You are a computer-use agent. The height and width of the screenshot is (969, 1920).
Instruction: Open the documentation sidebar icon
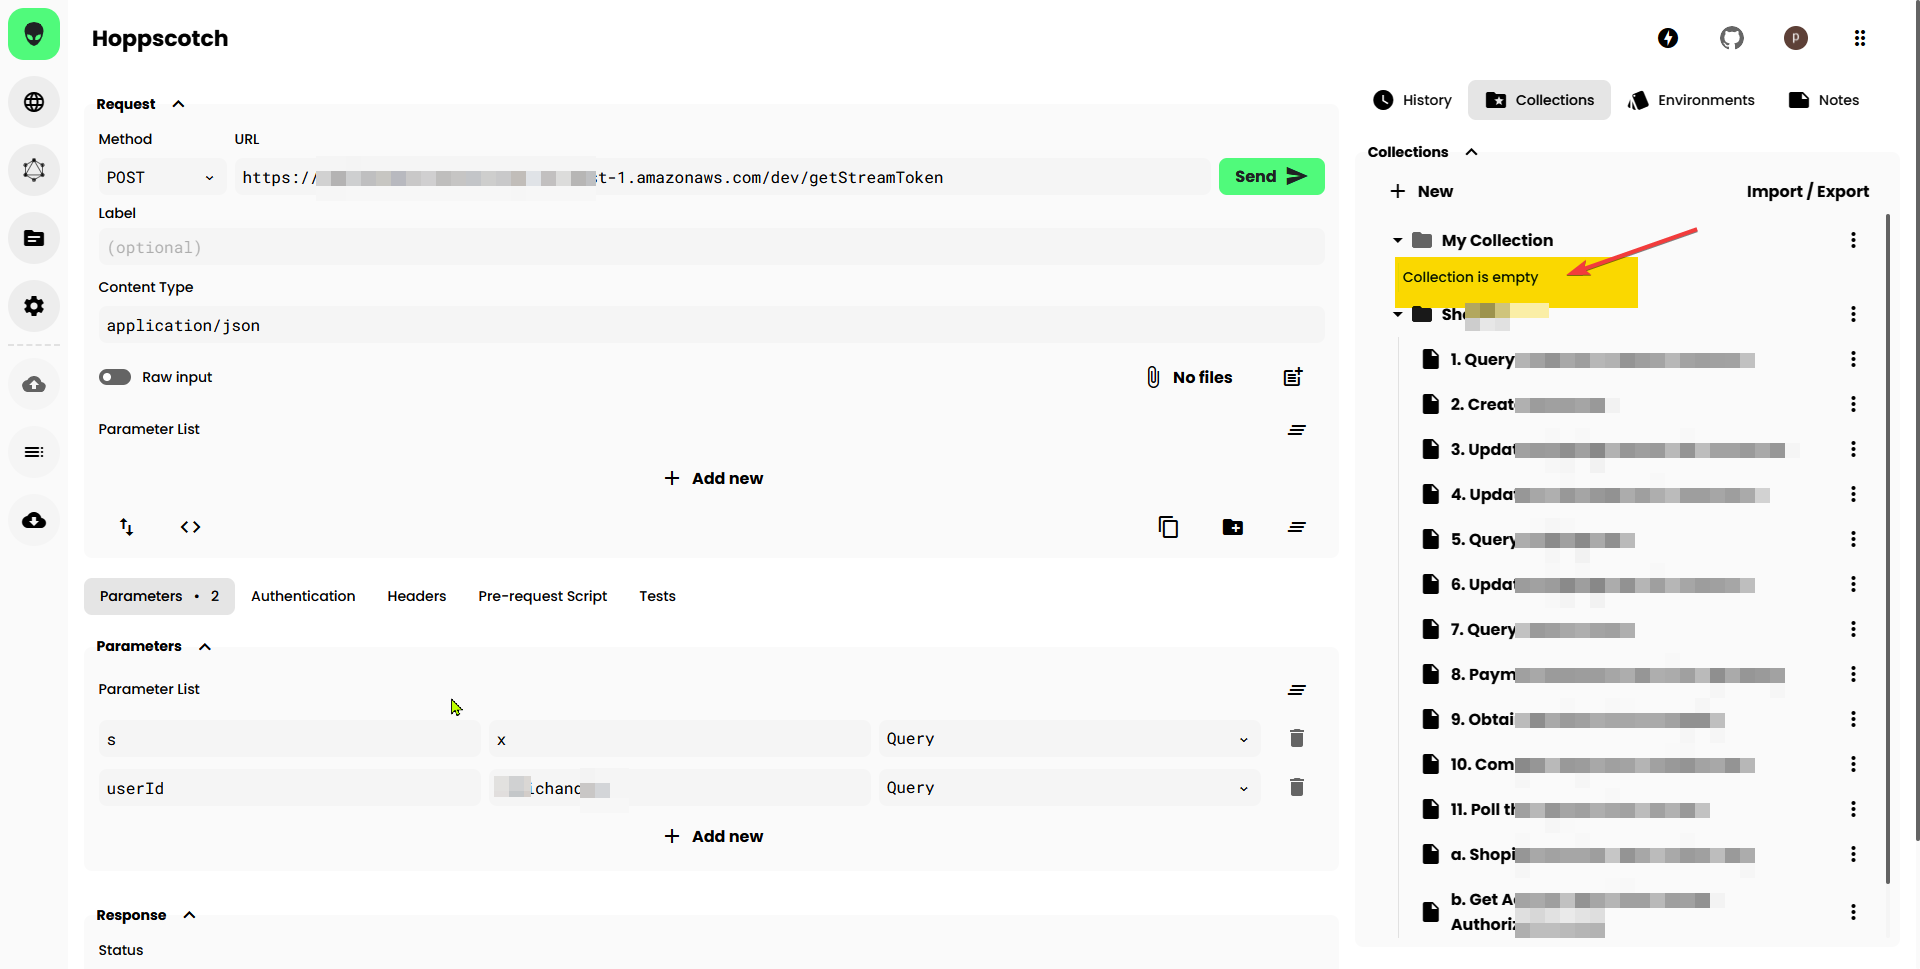tap(34, 238)
